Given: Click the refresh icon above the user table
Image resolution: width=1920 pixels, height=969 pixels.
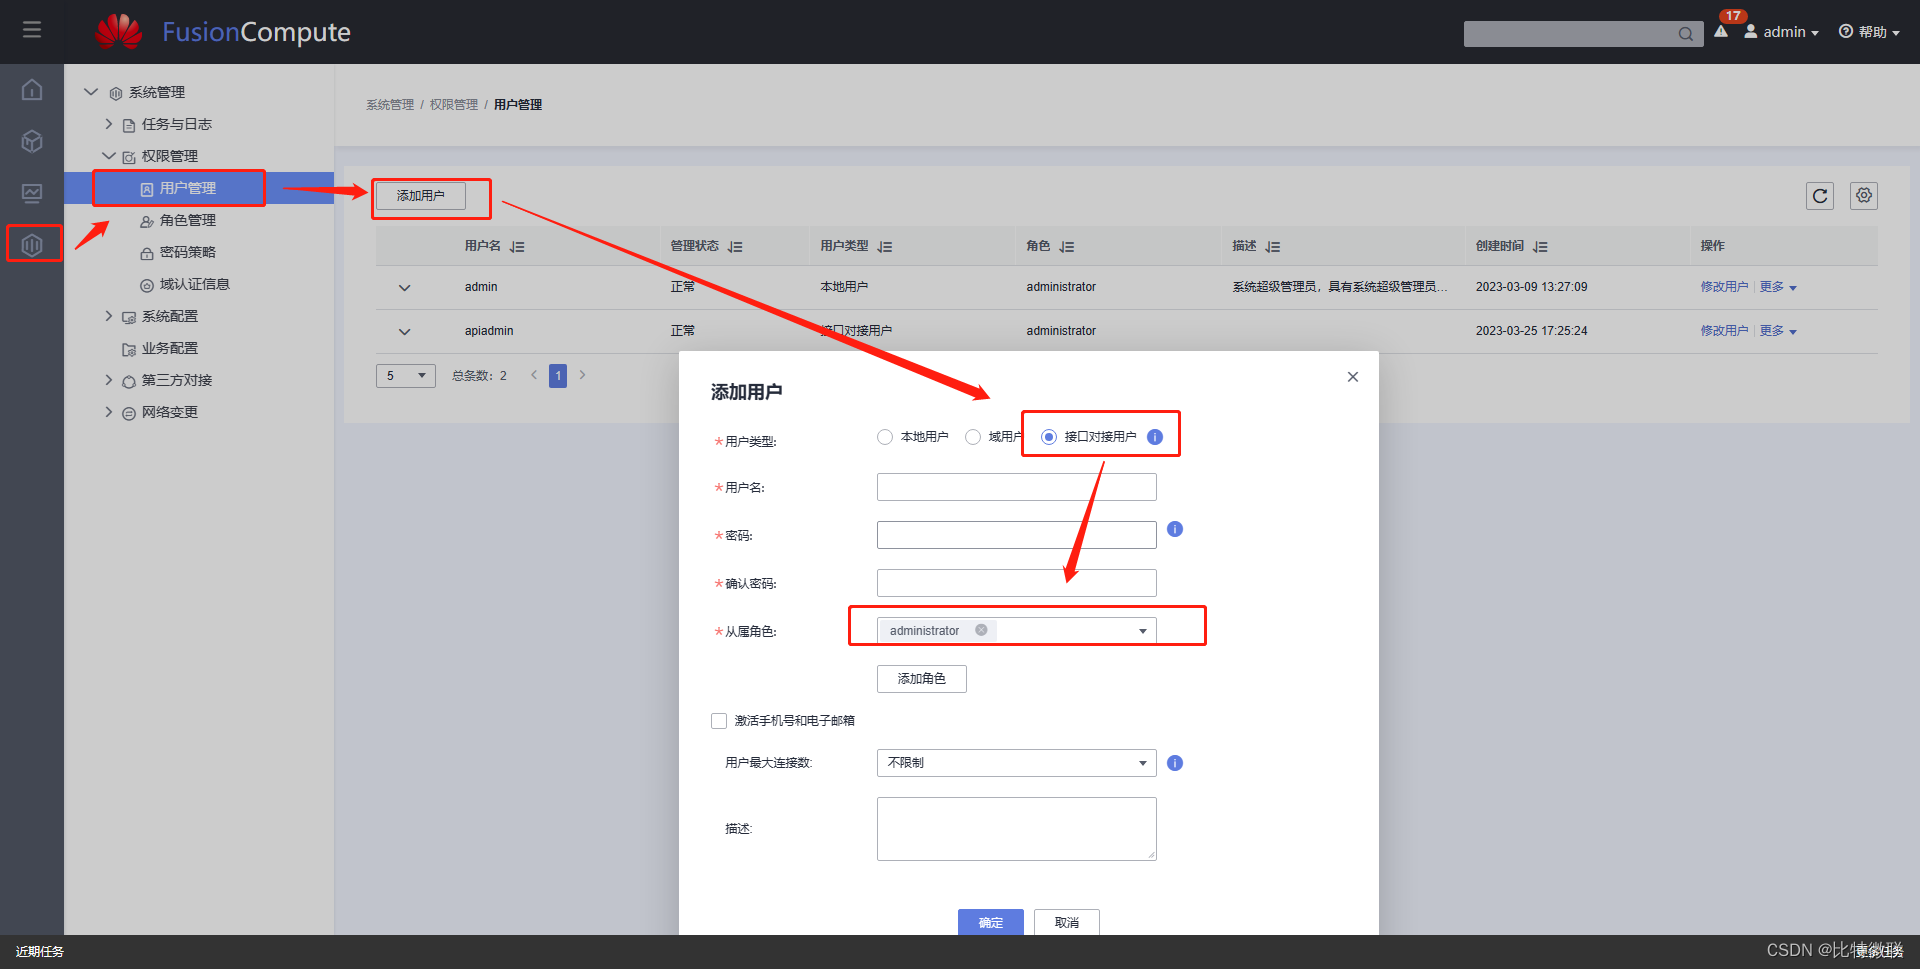Looking at the screenshot, I should [1820, 195].
